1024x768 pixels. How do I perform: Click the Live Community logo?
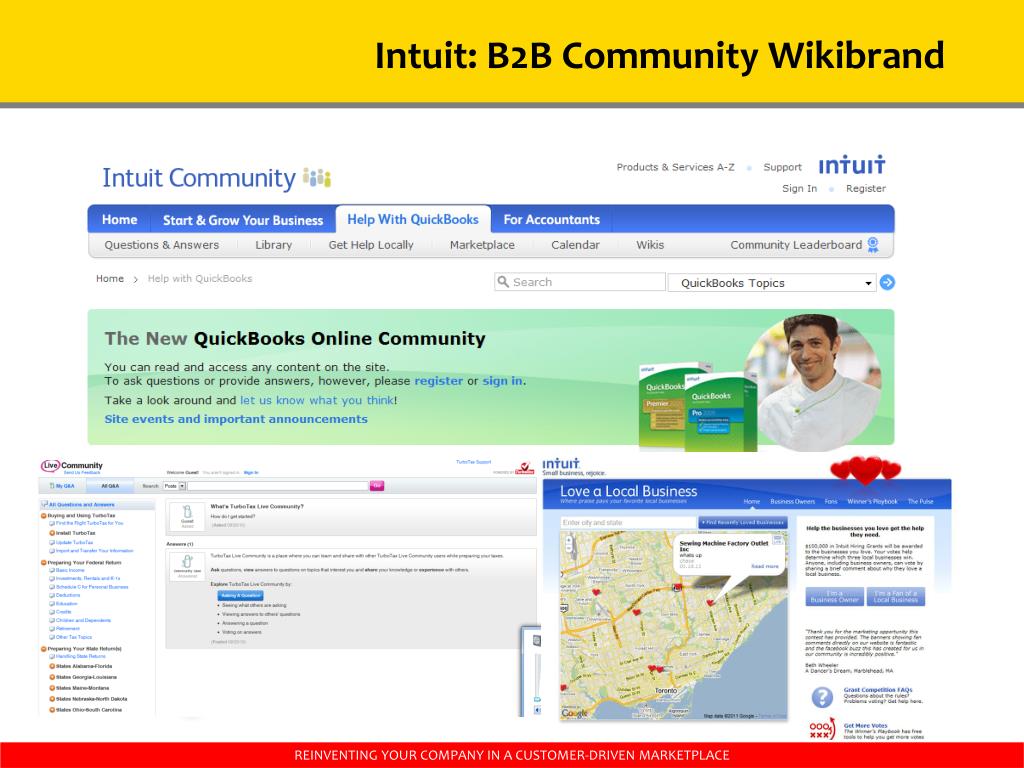(x=72, y=466)
